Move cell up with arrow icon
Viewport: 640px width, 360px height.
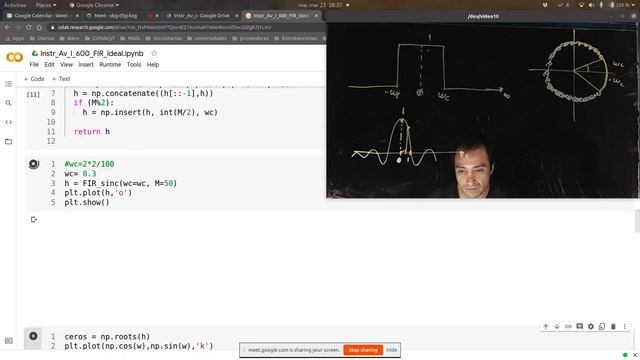546,327
